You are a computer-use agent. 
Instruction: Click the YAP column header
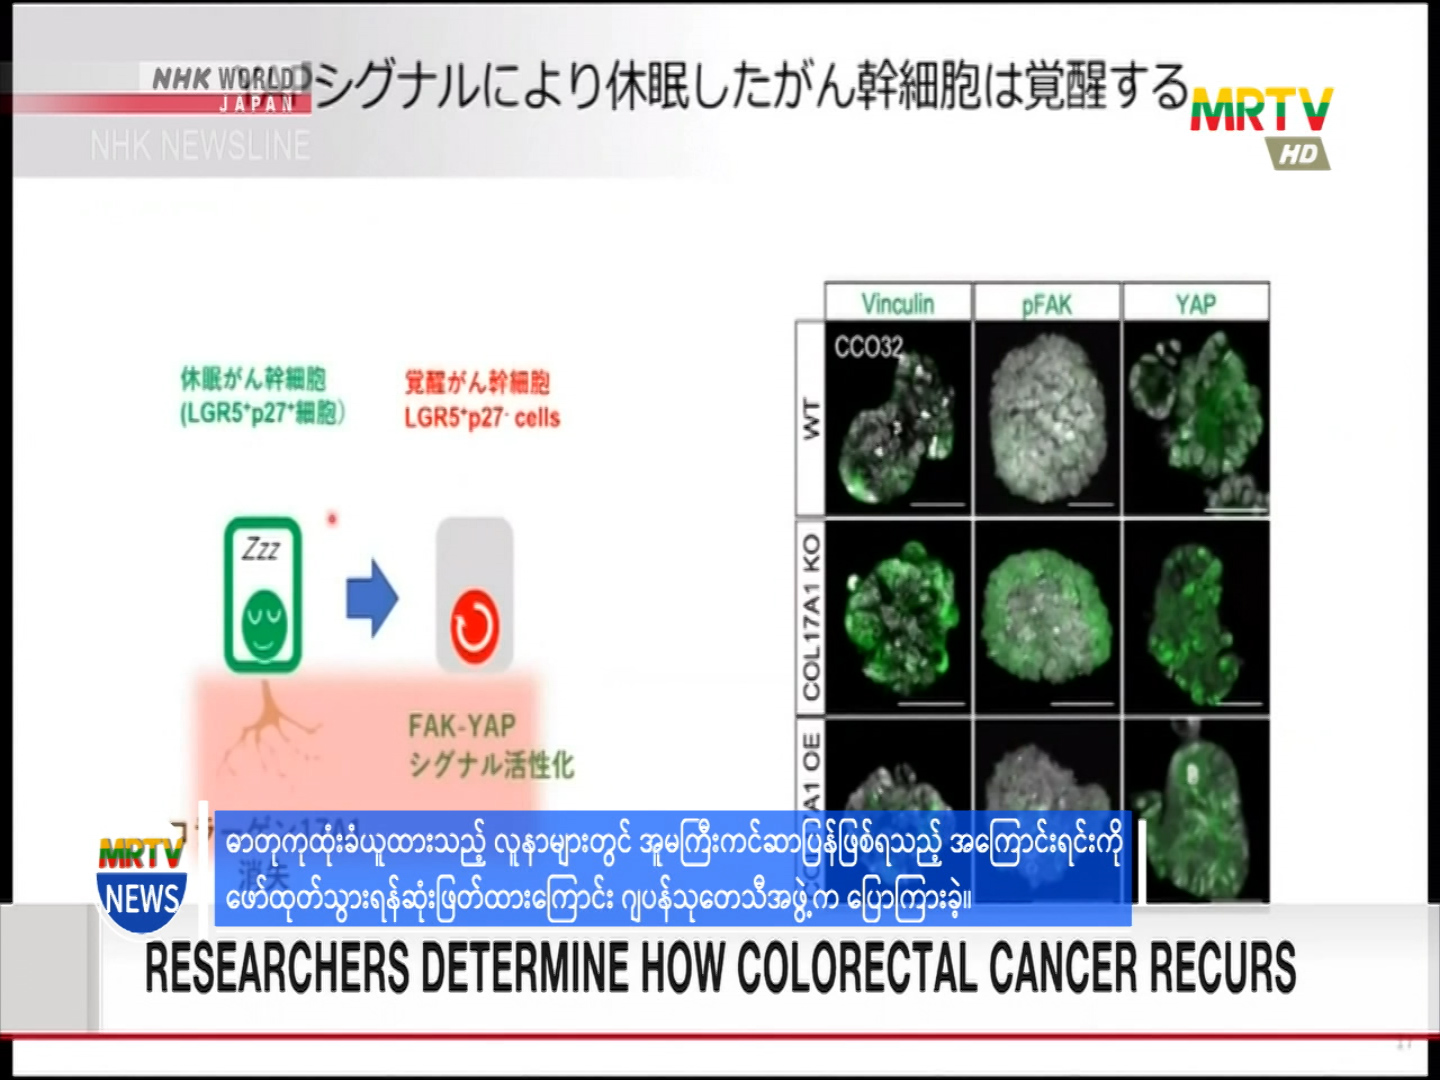[x=1195, y=304]
